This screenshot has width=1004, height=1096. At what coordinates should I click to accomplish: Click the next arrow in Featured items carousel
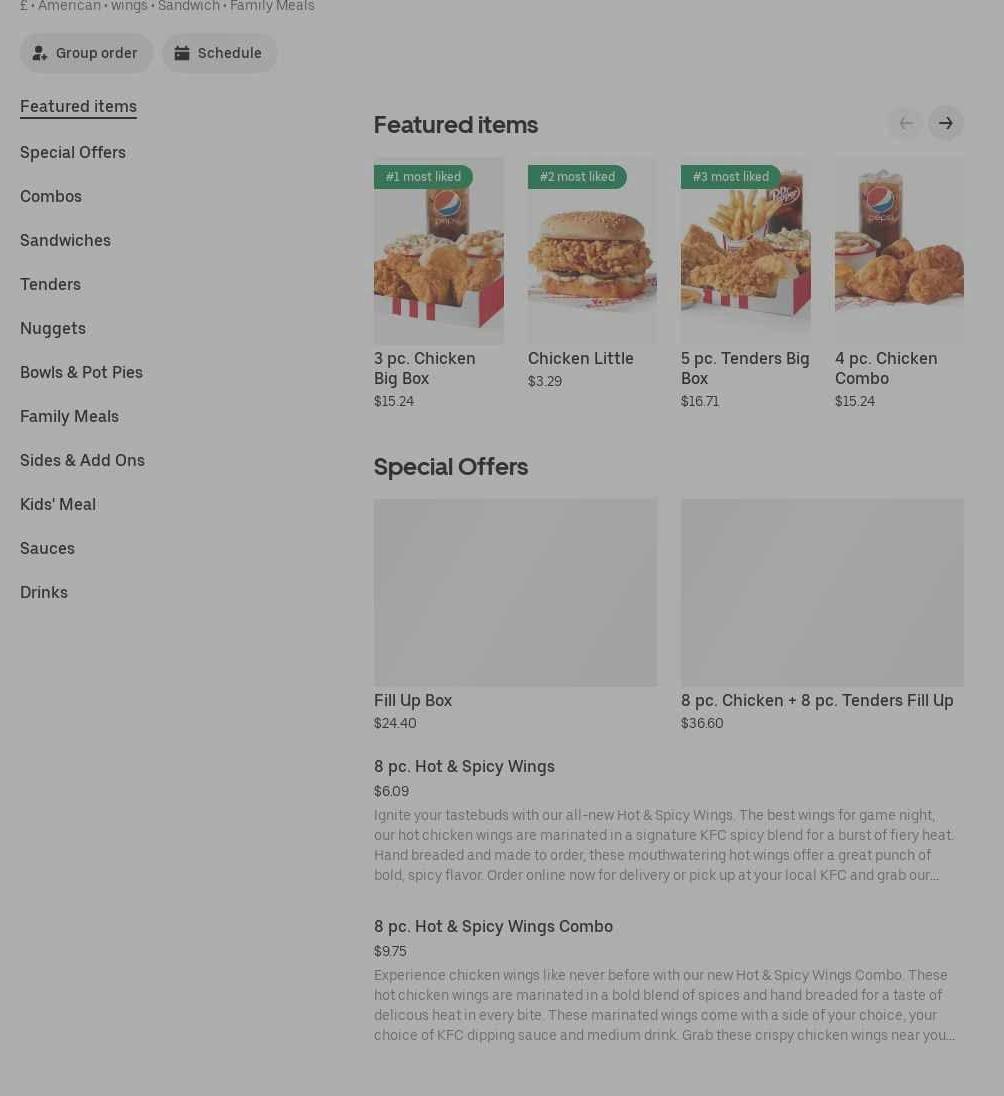click(945, 123)
